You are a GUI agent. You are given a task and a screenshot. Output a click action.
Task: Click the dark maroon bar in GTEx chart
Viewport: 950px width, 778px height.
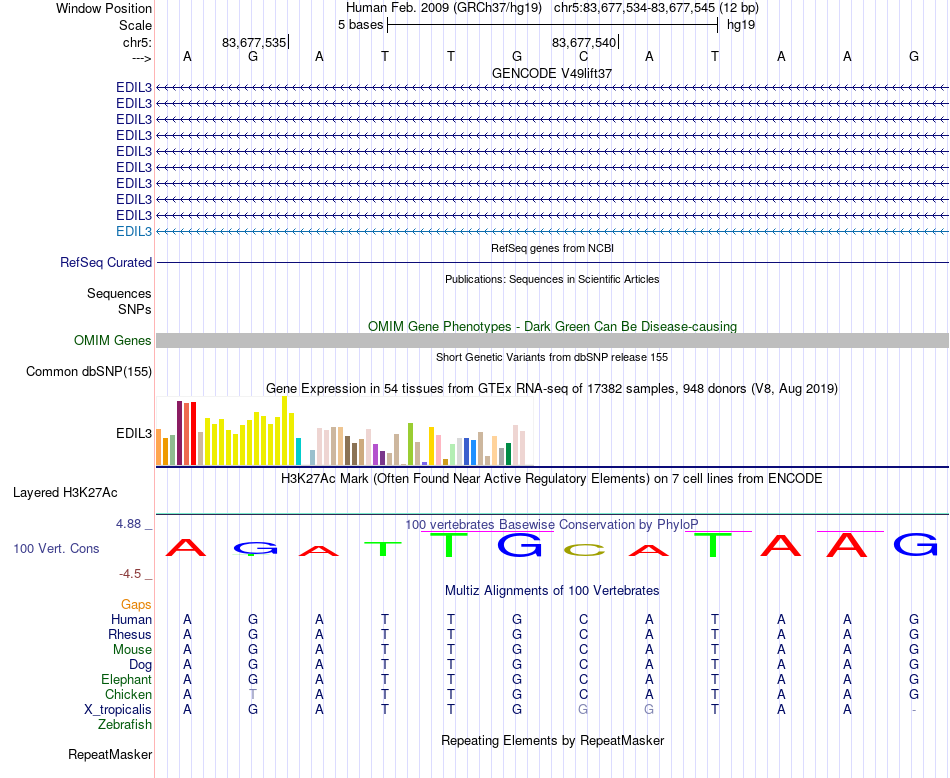[x=179, y=433]
